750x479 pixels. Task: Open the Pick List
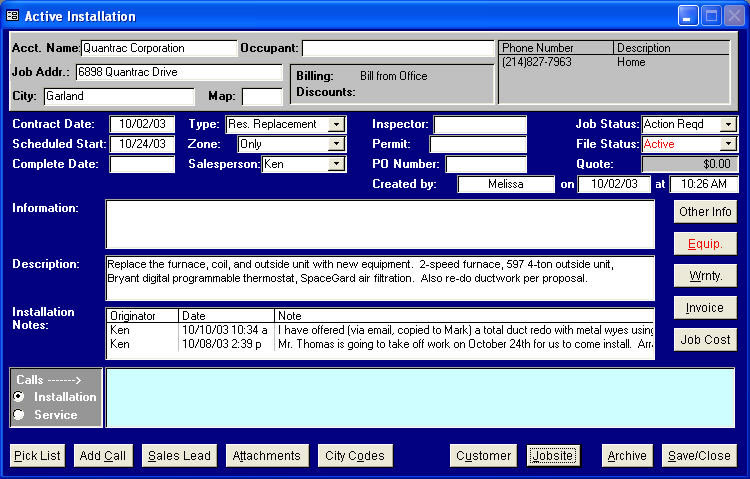click(38, 456)
